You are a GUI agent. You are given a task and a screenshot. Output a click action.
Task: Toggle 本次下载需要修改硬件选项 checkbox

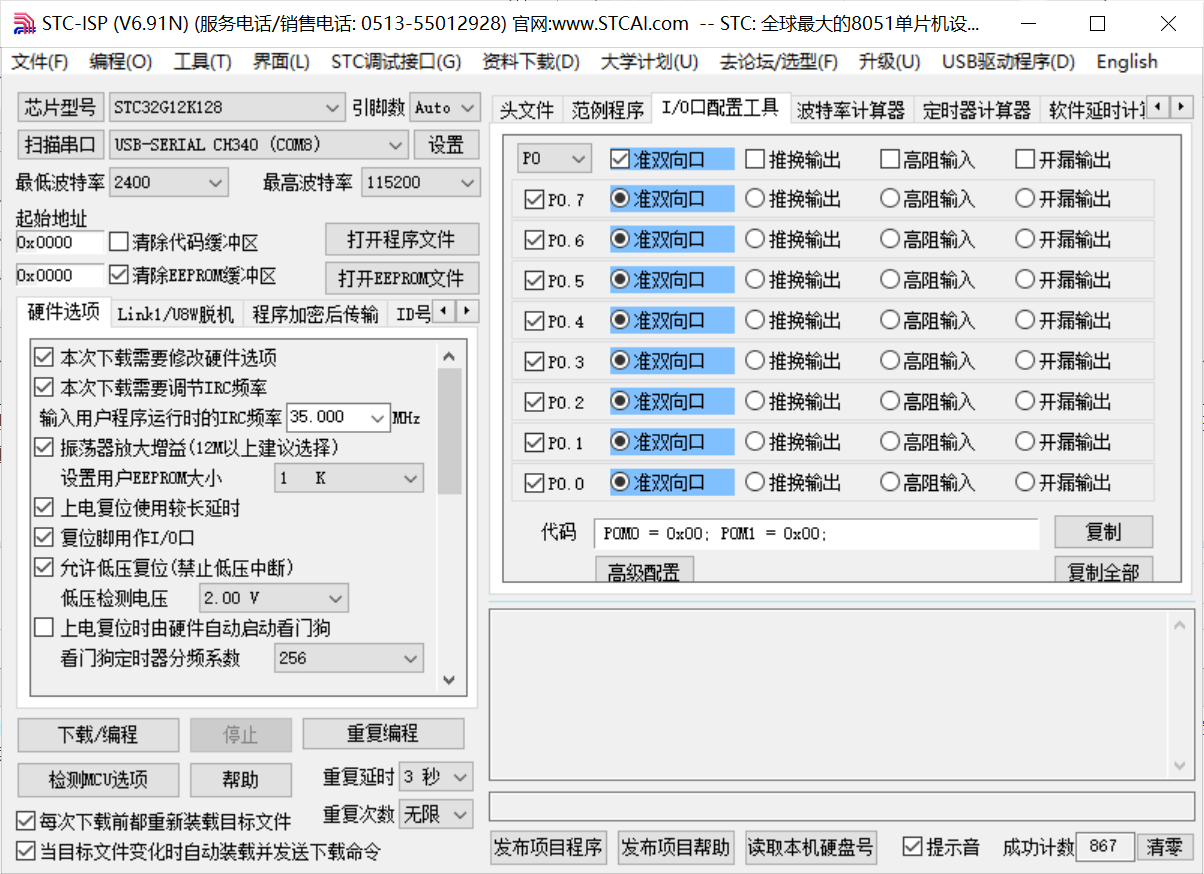(x=44, y=357)
